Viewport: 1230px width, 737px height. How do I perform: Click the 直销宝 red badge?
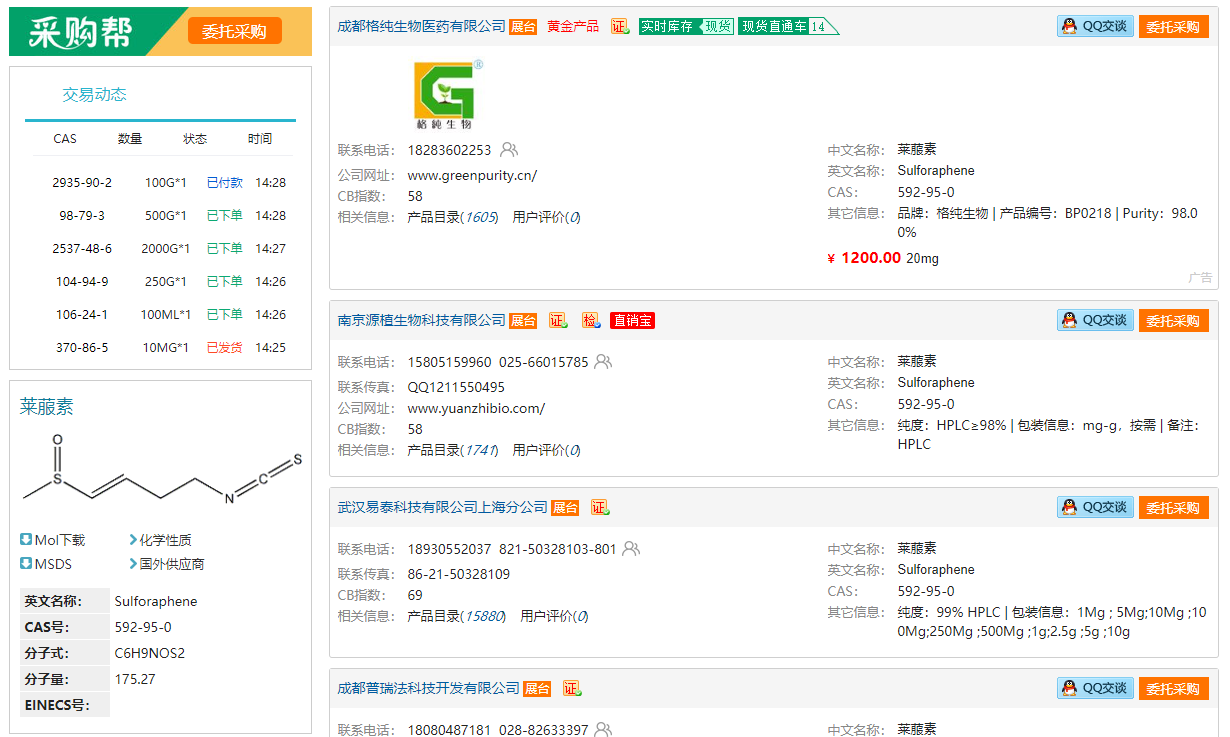[x=632, y=321]
